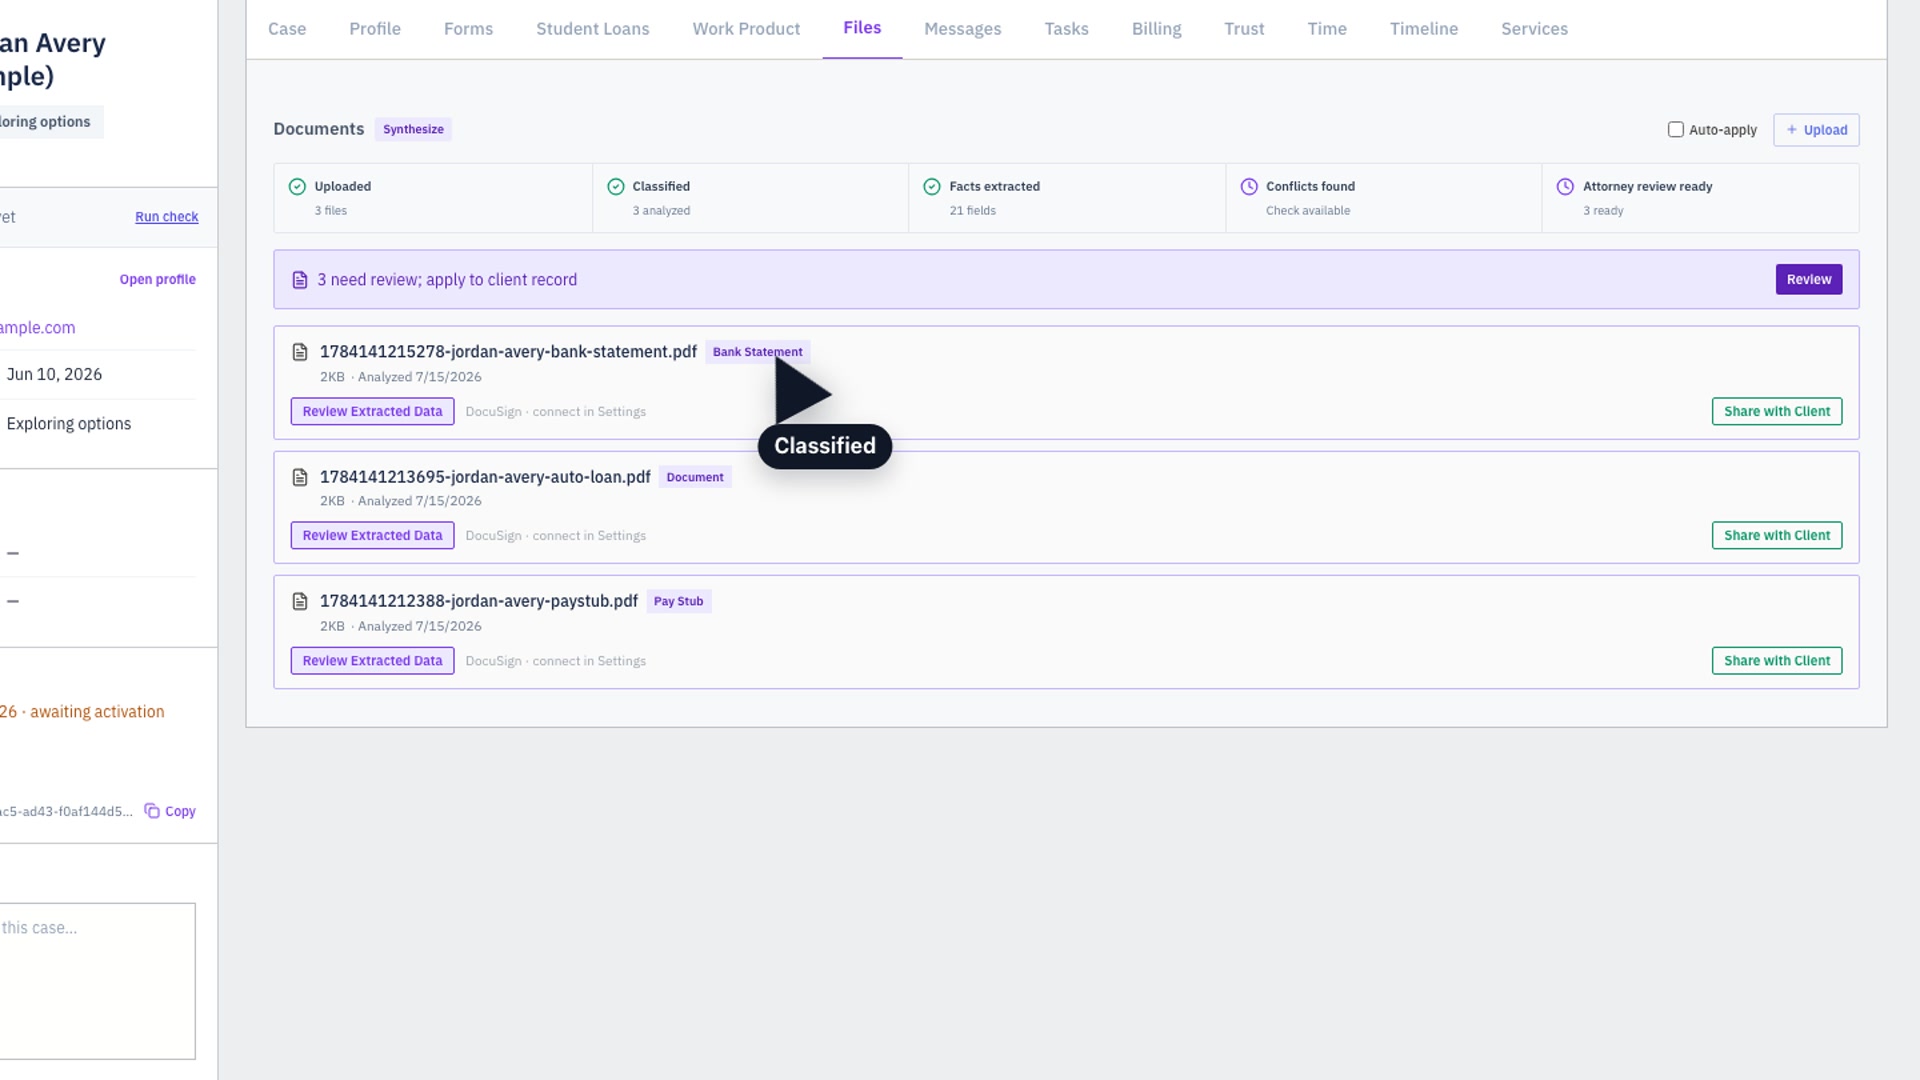Screen dimensions: 1920x1080
Task: Click the Classified step check icon
Action: [x=616, y=187]
